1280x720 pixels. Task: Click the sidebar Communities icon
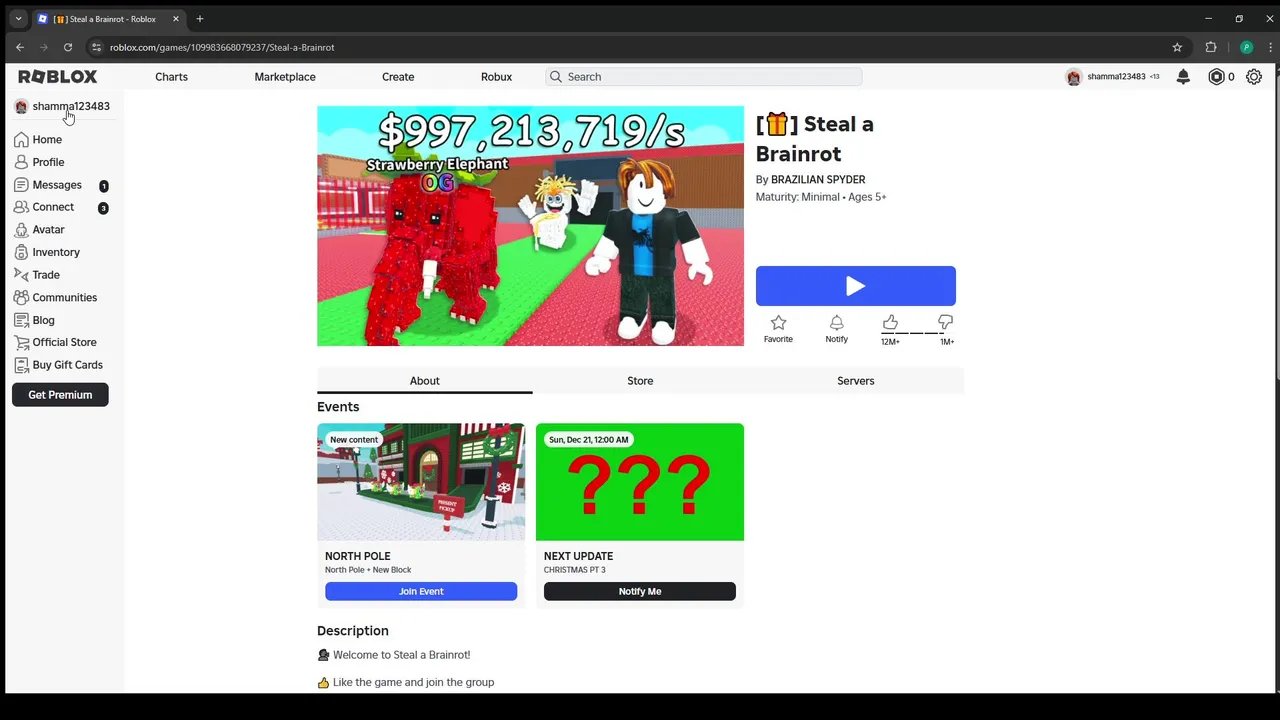click(21, 297)
